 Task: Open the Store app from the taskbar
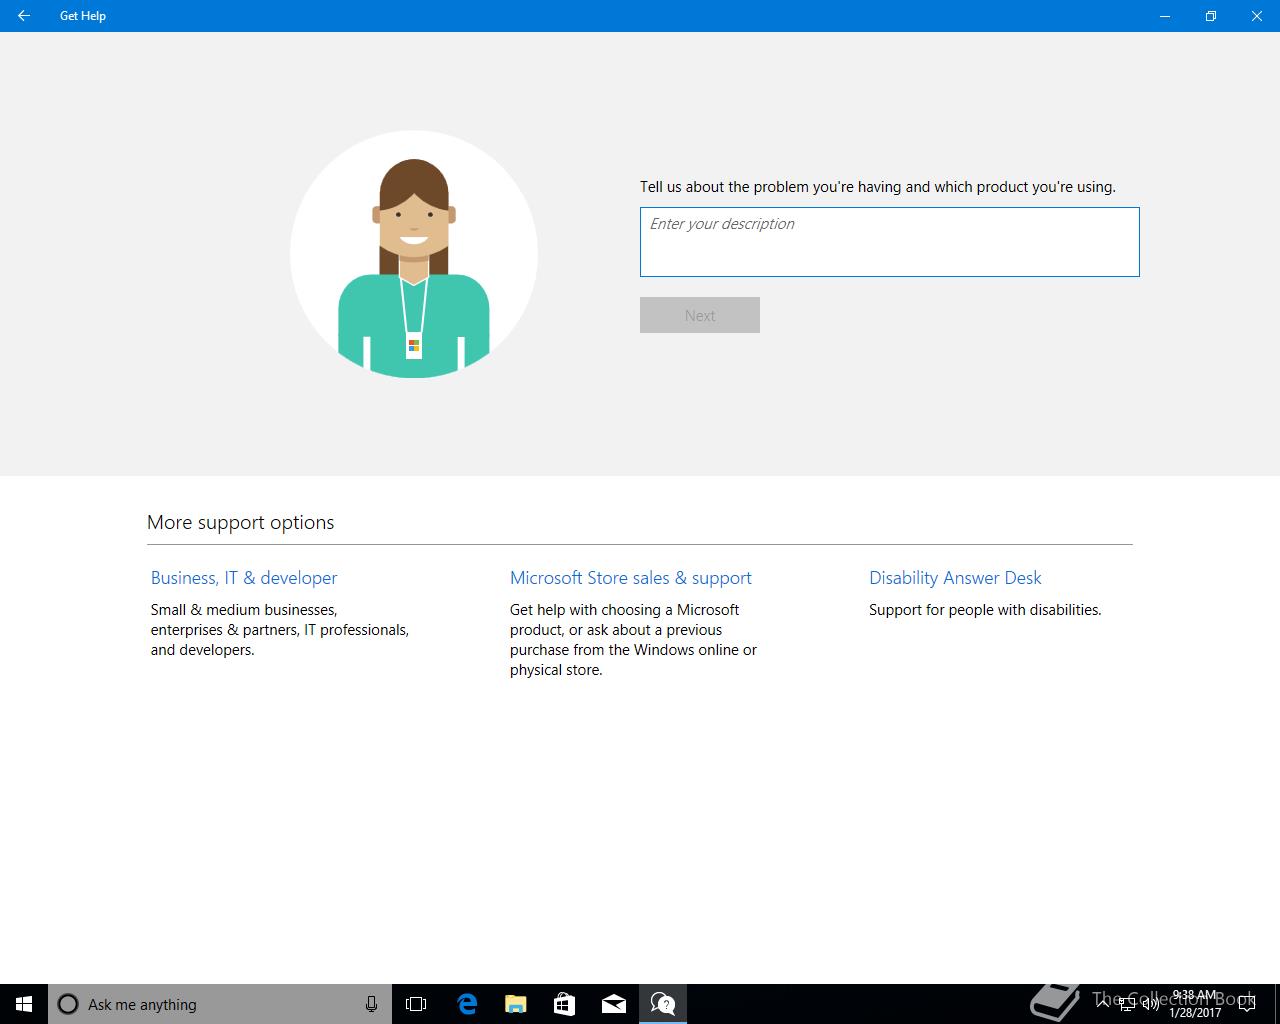pyautogui.click(x=564, y=1004)
